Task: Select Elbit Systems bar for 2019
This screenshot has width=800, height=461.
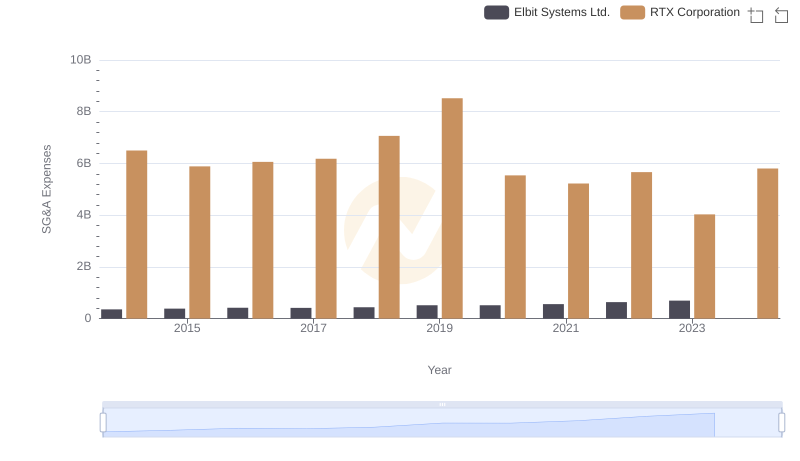Action: click(x=427, y=312)
